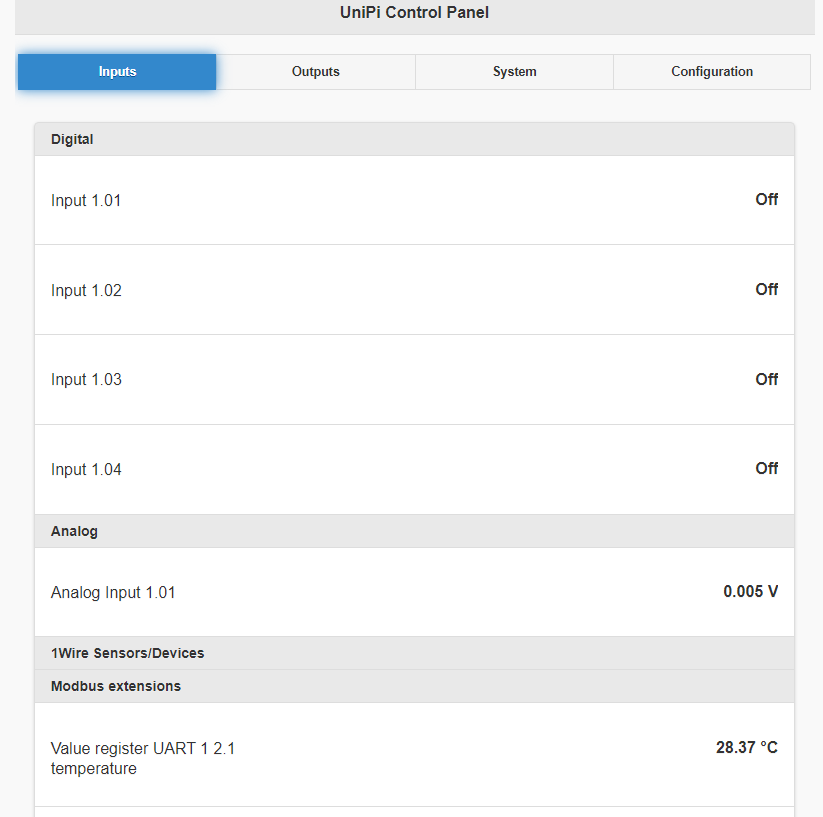The height and width of the screenshot is (817, 823).
Task: Collapse the Modbus extensions header
Action: [116, 687]
